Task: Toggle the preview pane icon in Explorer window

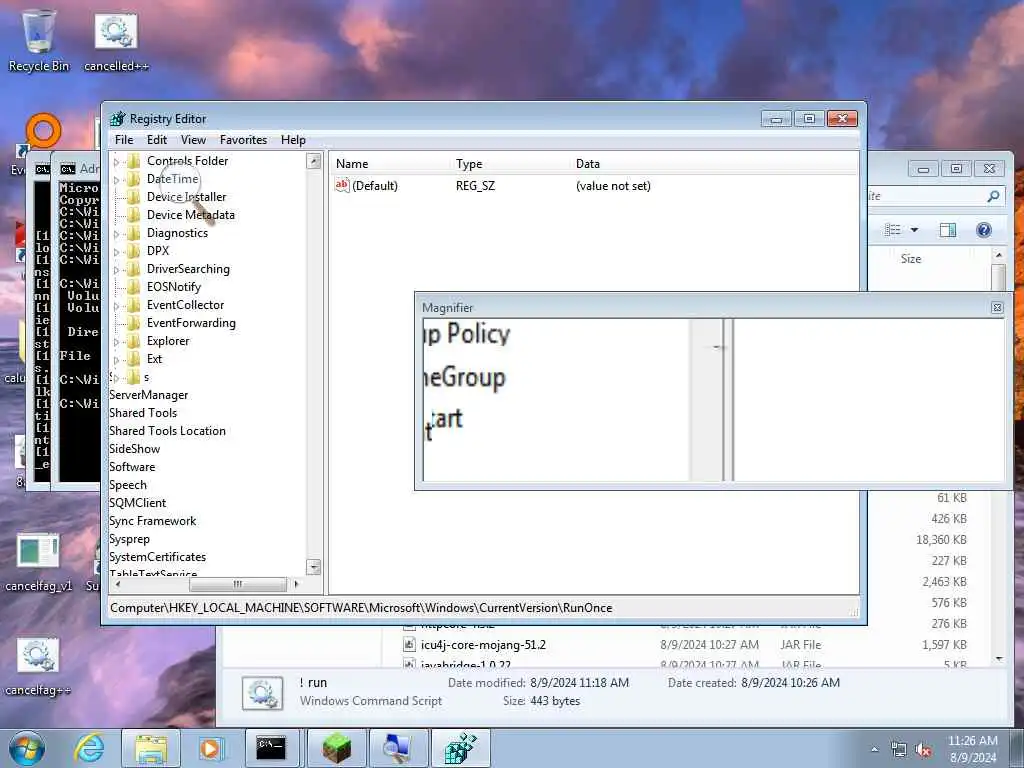Action: 948,229
